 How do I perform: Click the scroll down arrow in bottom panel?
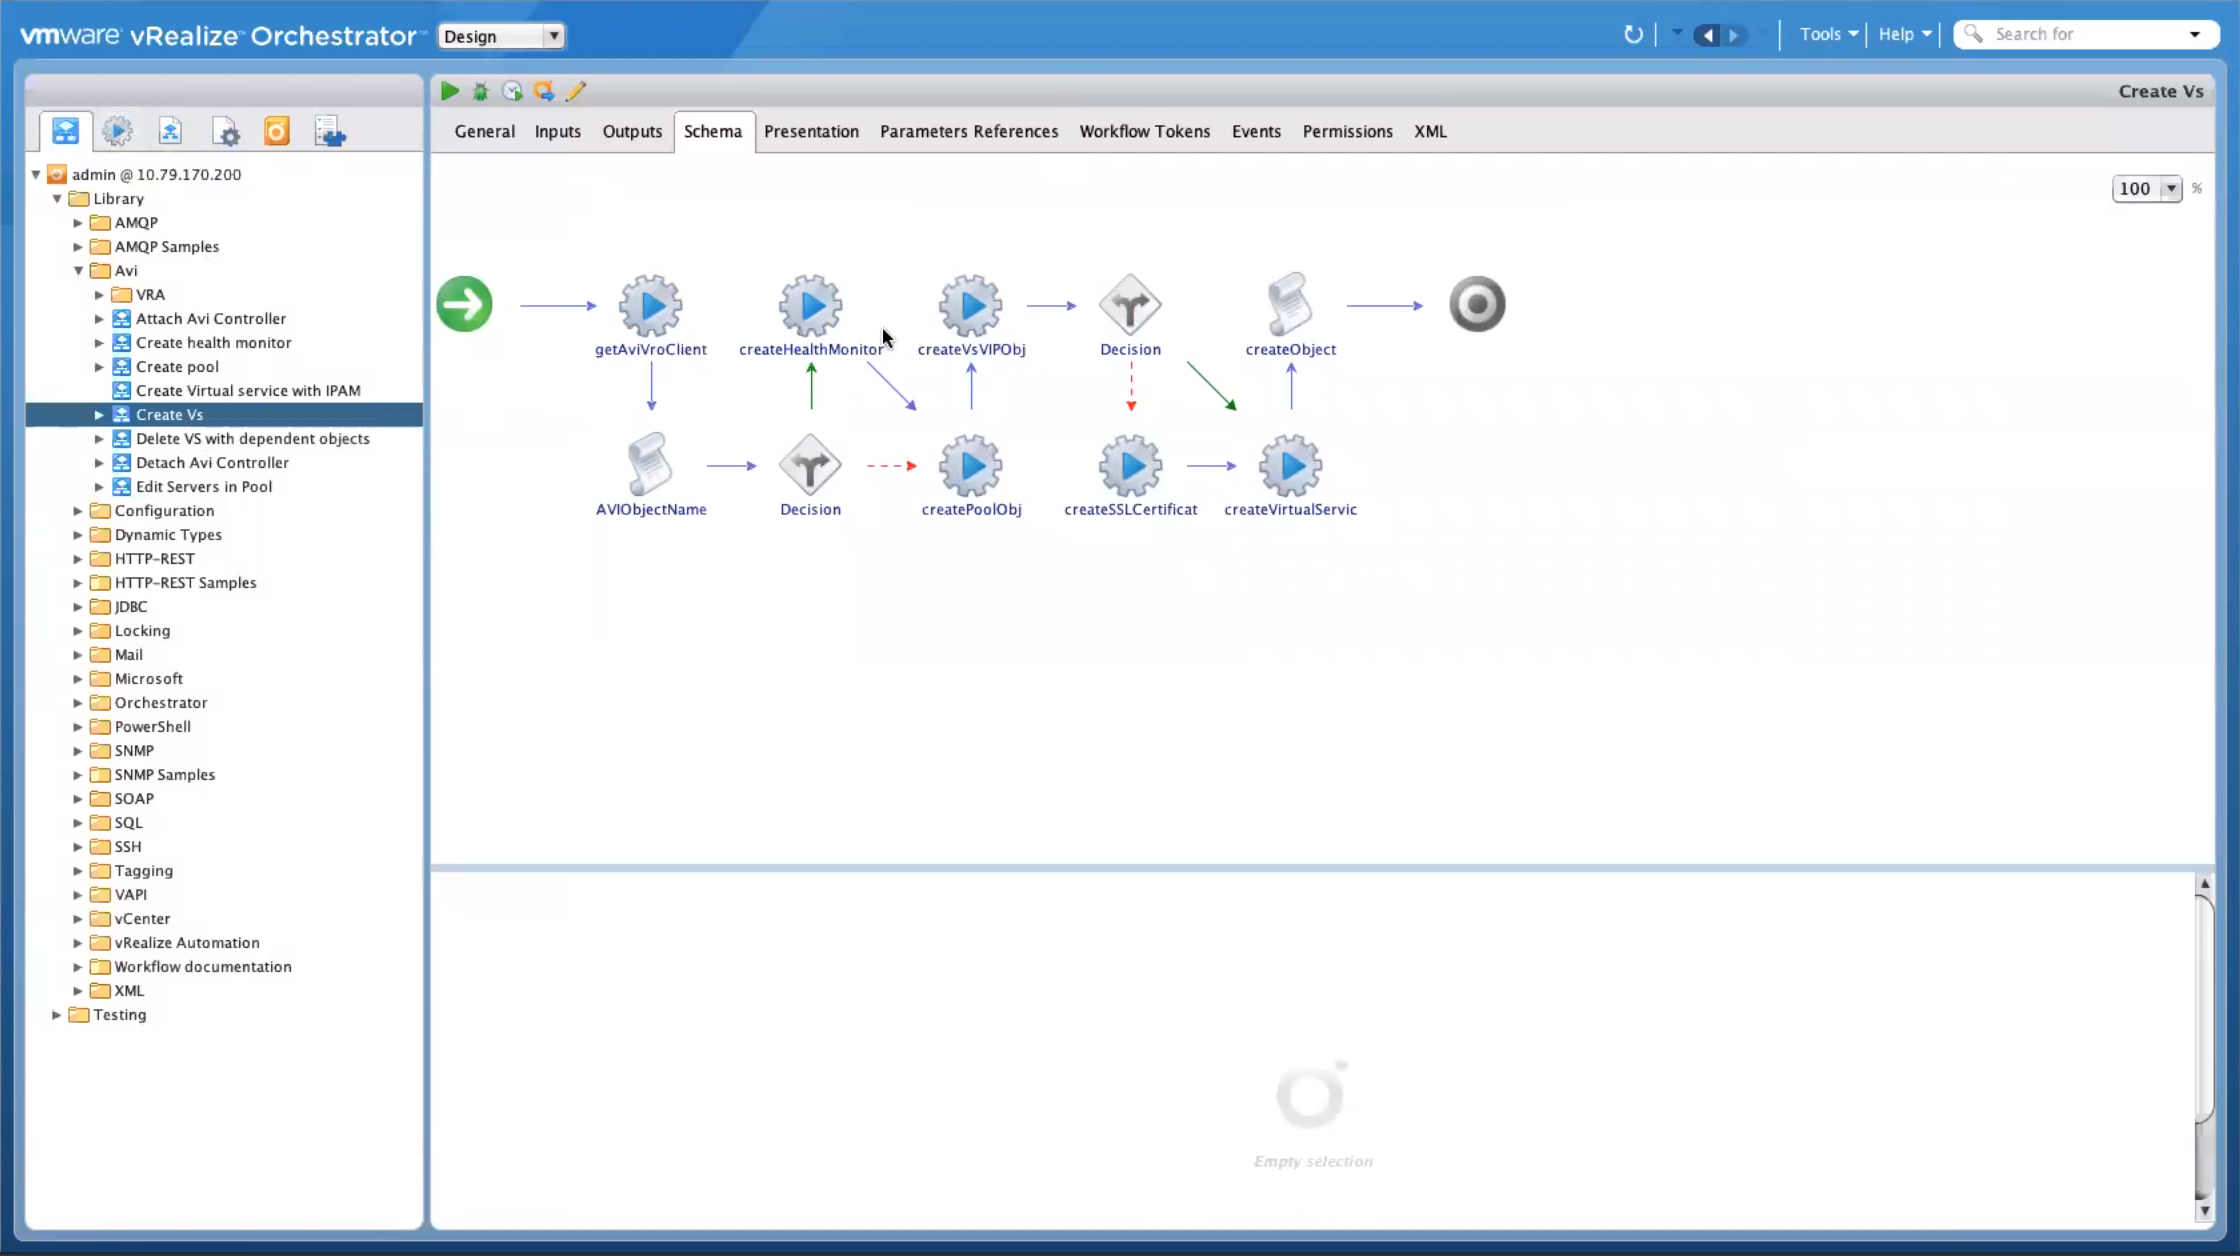coord(2204,1210)
